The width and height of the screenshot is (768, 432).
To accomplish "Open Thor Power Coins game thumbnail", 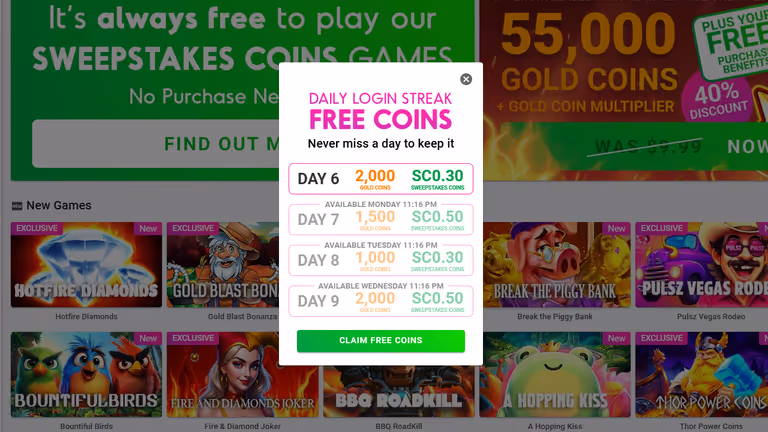I will point(701,375).
